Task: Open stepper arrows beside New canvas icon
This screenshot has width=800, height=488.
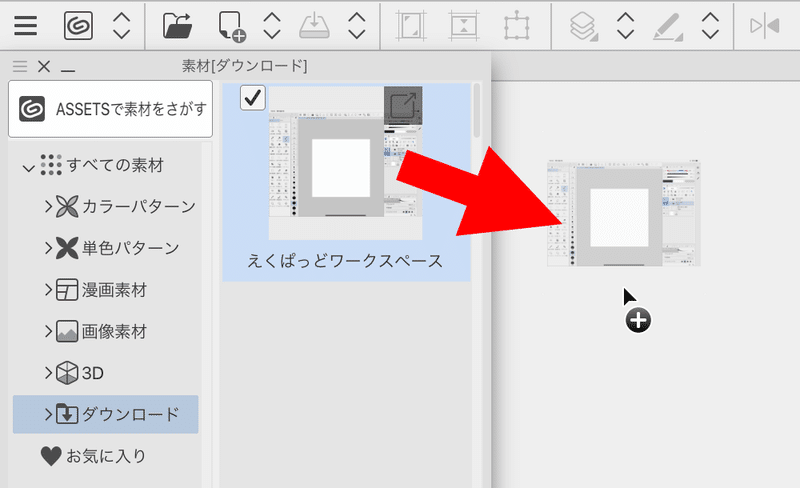Action: (x=272, y=26)
